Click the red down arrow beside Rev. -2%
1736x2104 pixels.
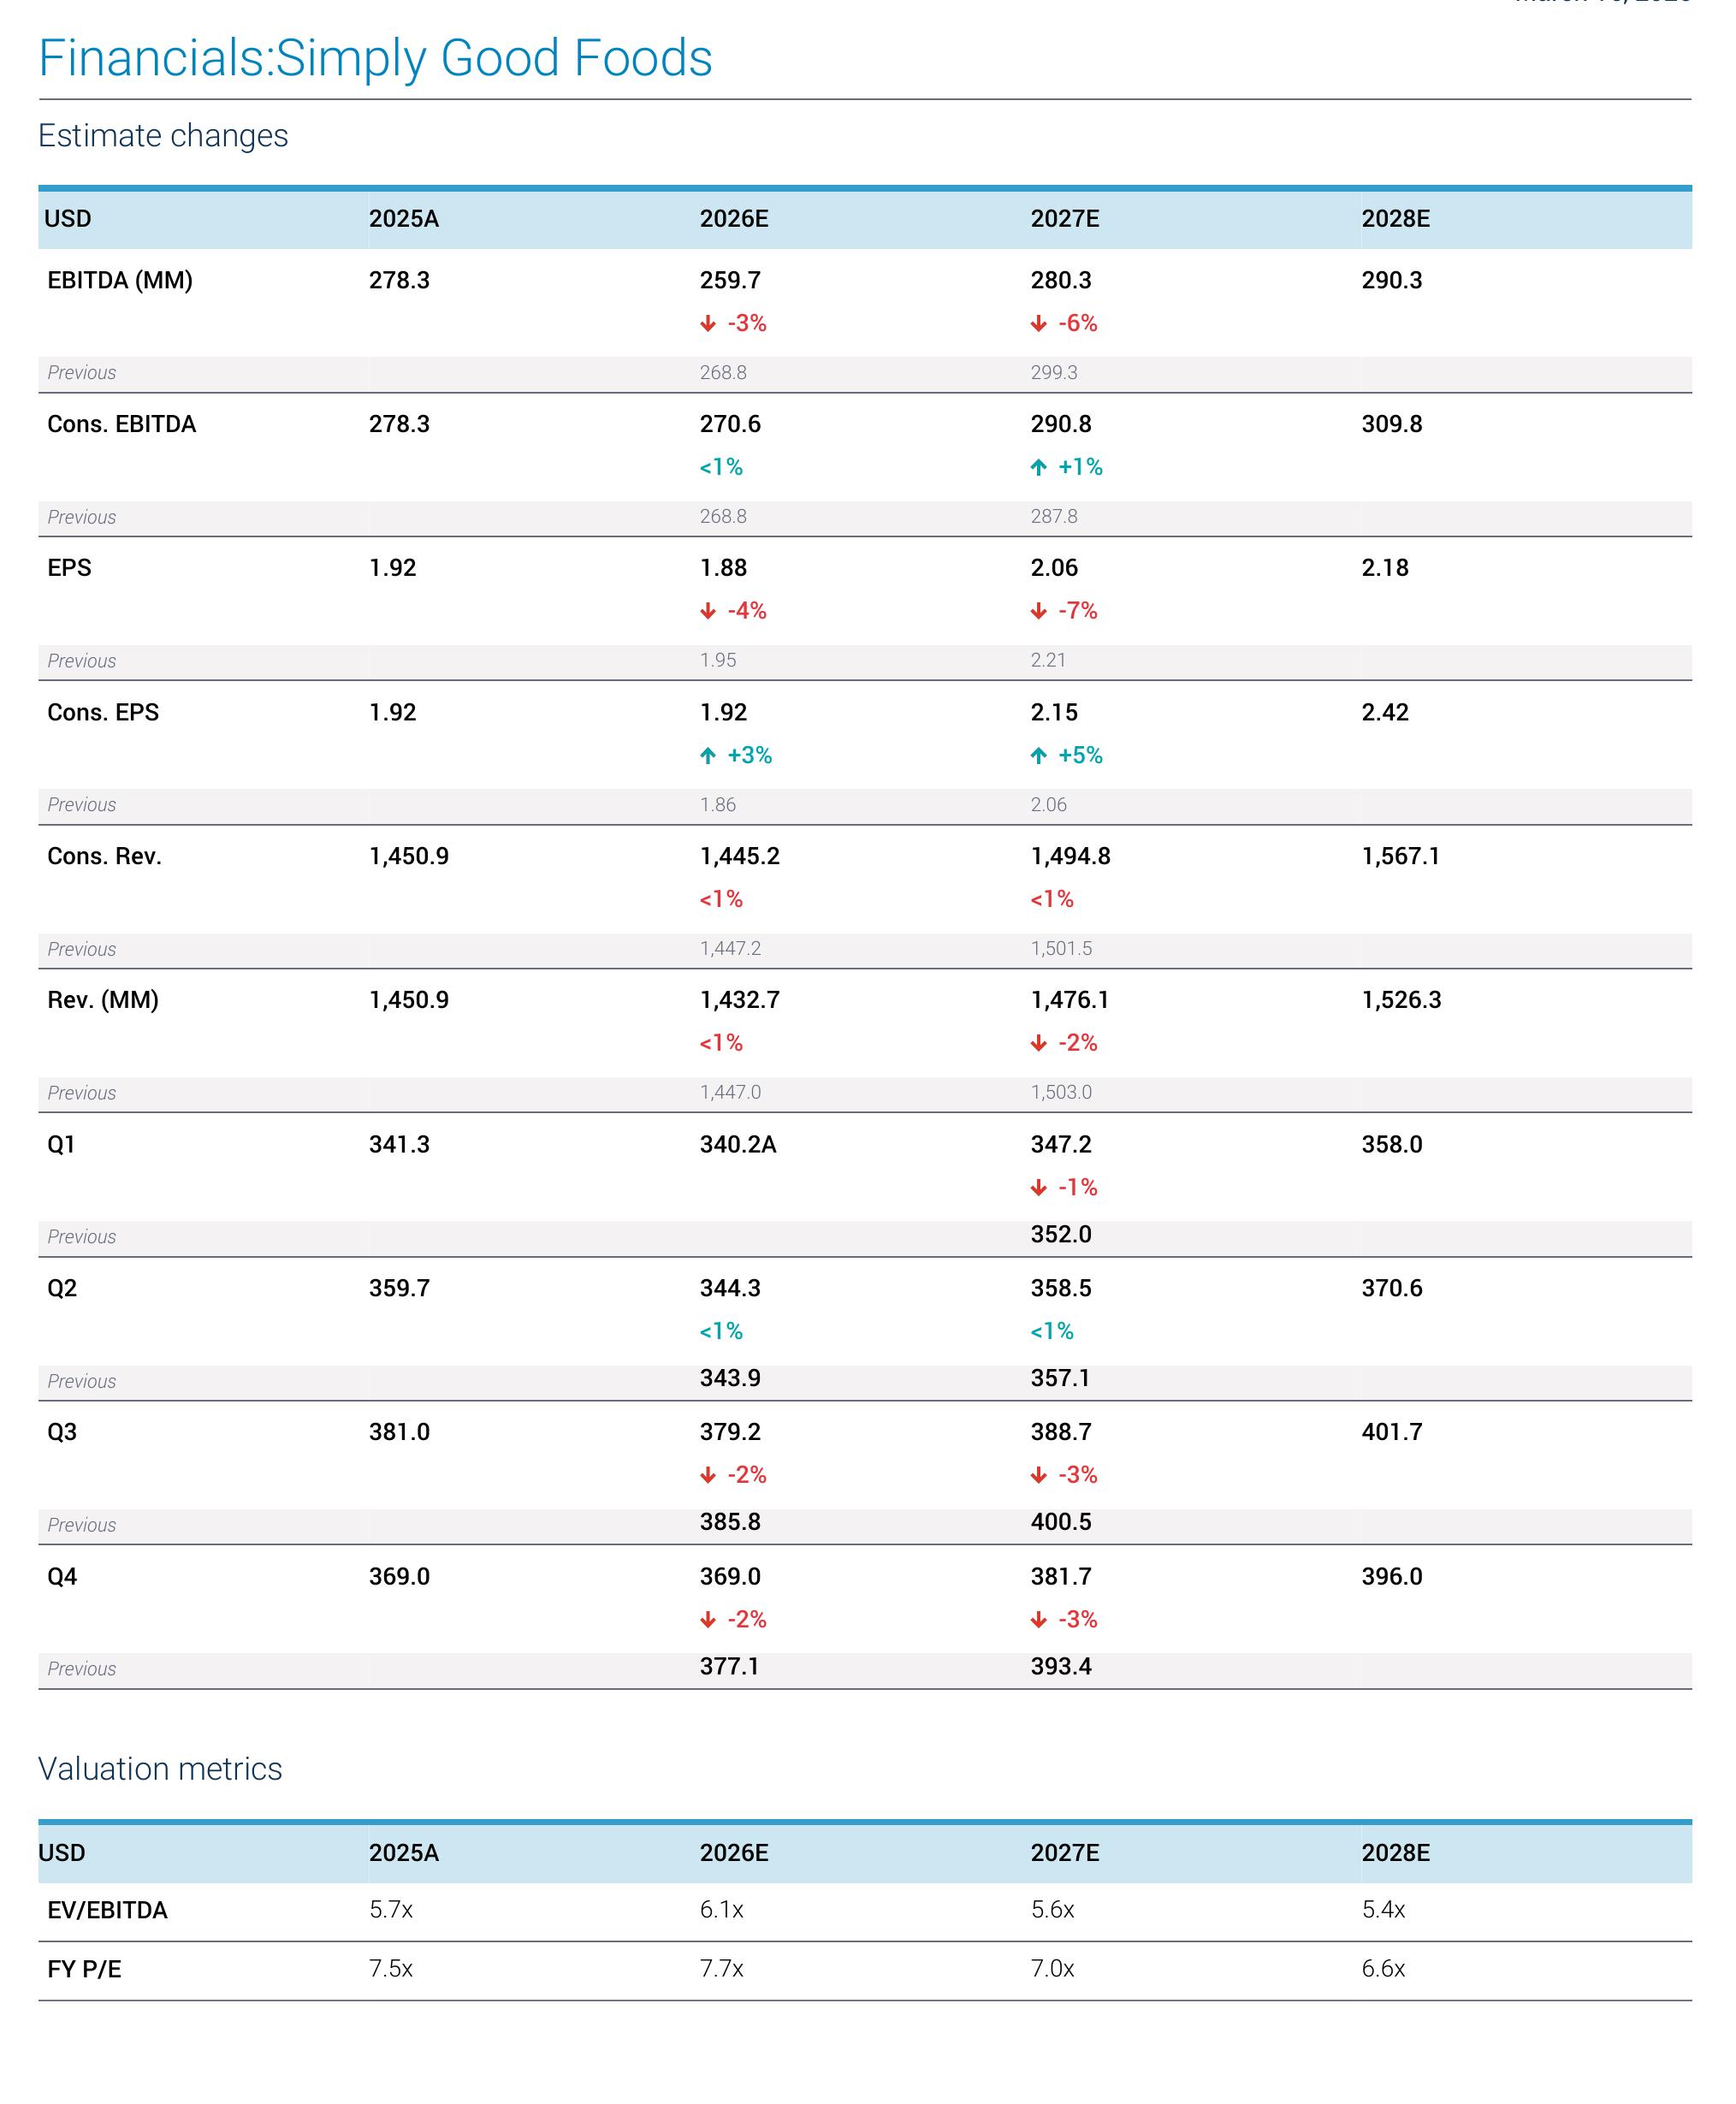tap(1039, 1043)
